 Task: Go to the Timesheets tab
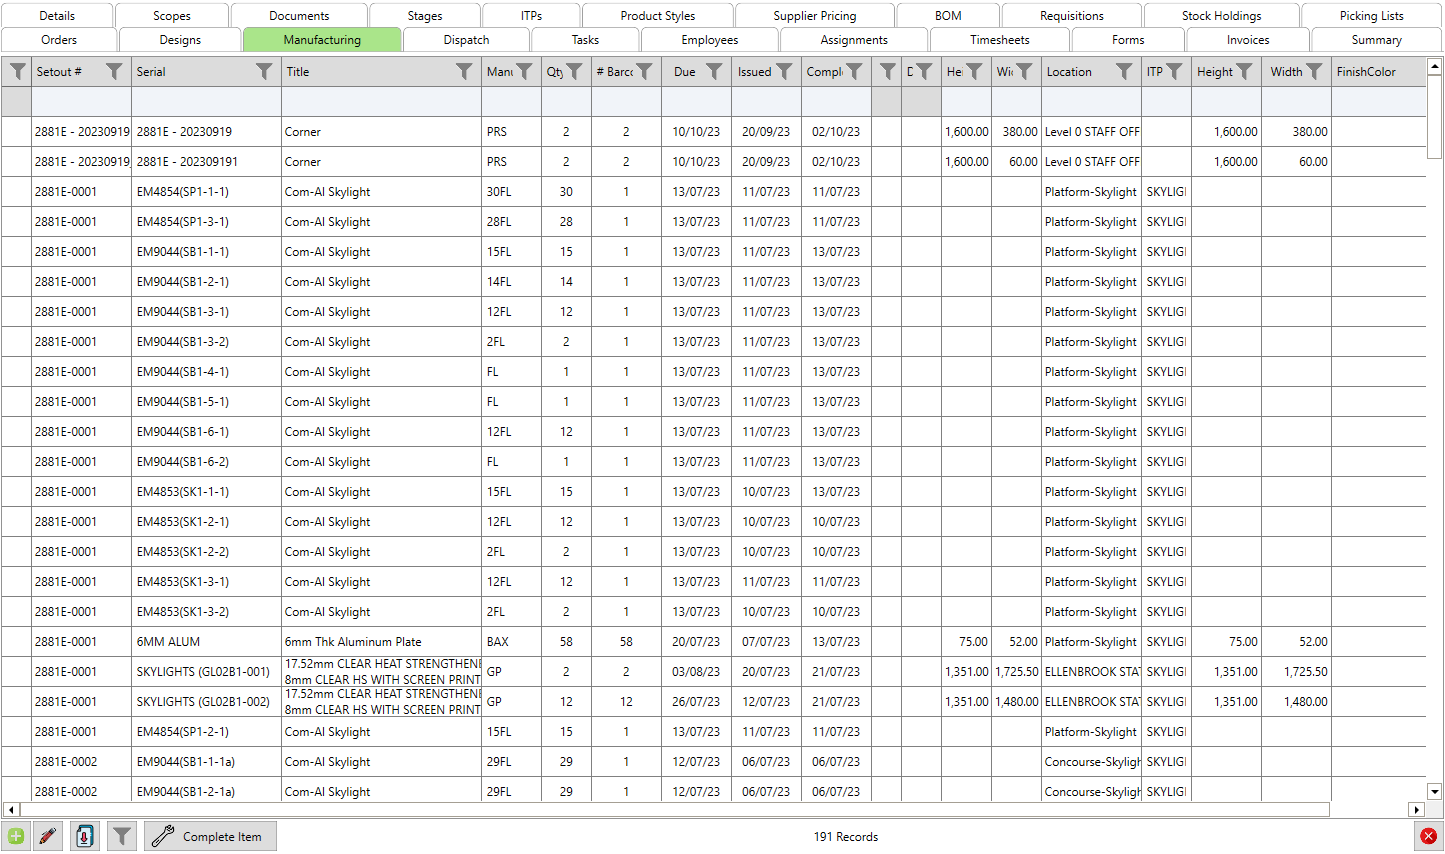[999, 40]
